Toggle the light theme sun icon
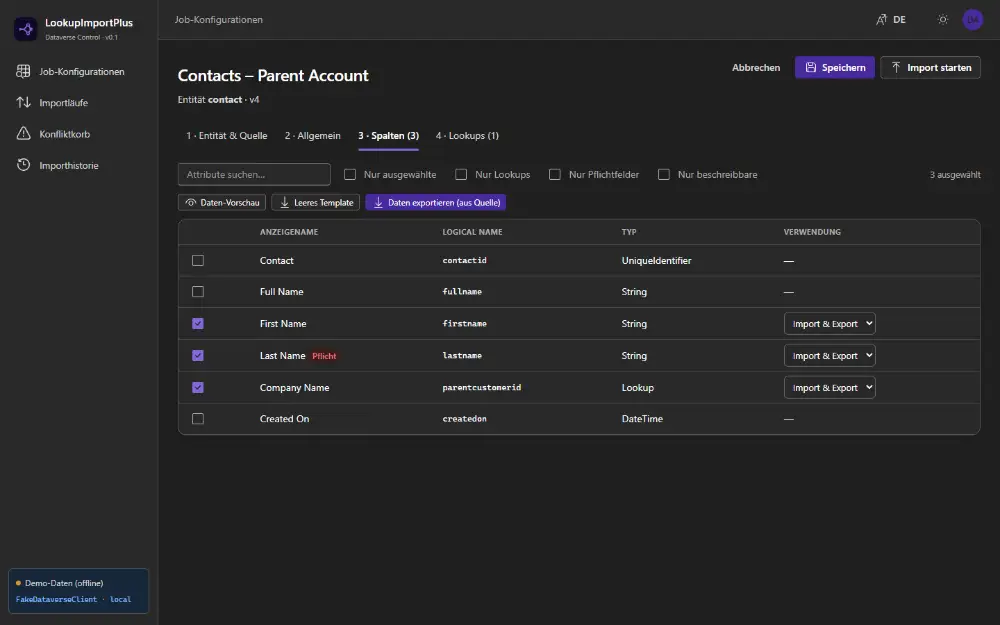The width and height of the screenshot is (1000, 625). (943, 19)
